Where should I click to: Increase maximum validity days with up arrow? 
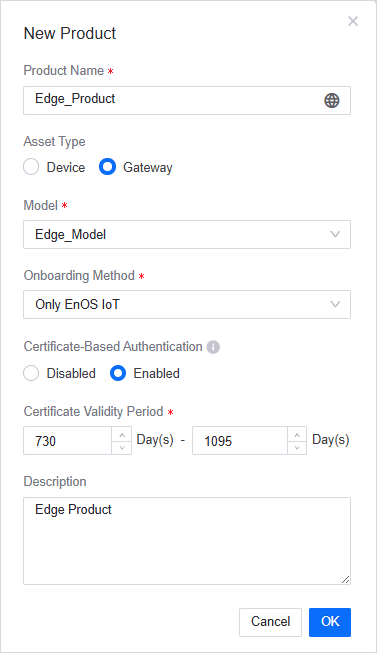click(x=297, y=434)
